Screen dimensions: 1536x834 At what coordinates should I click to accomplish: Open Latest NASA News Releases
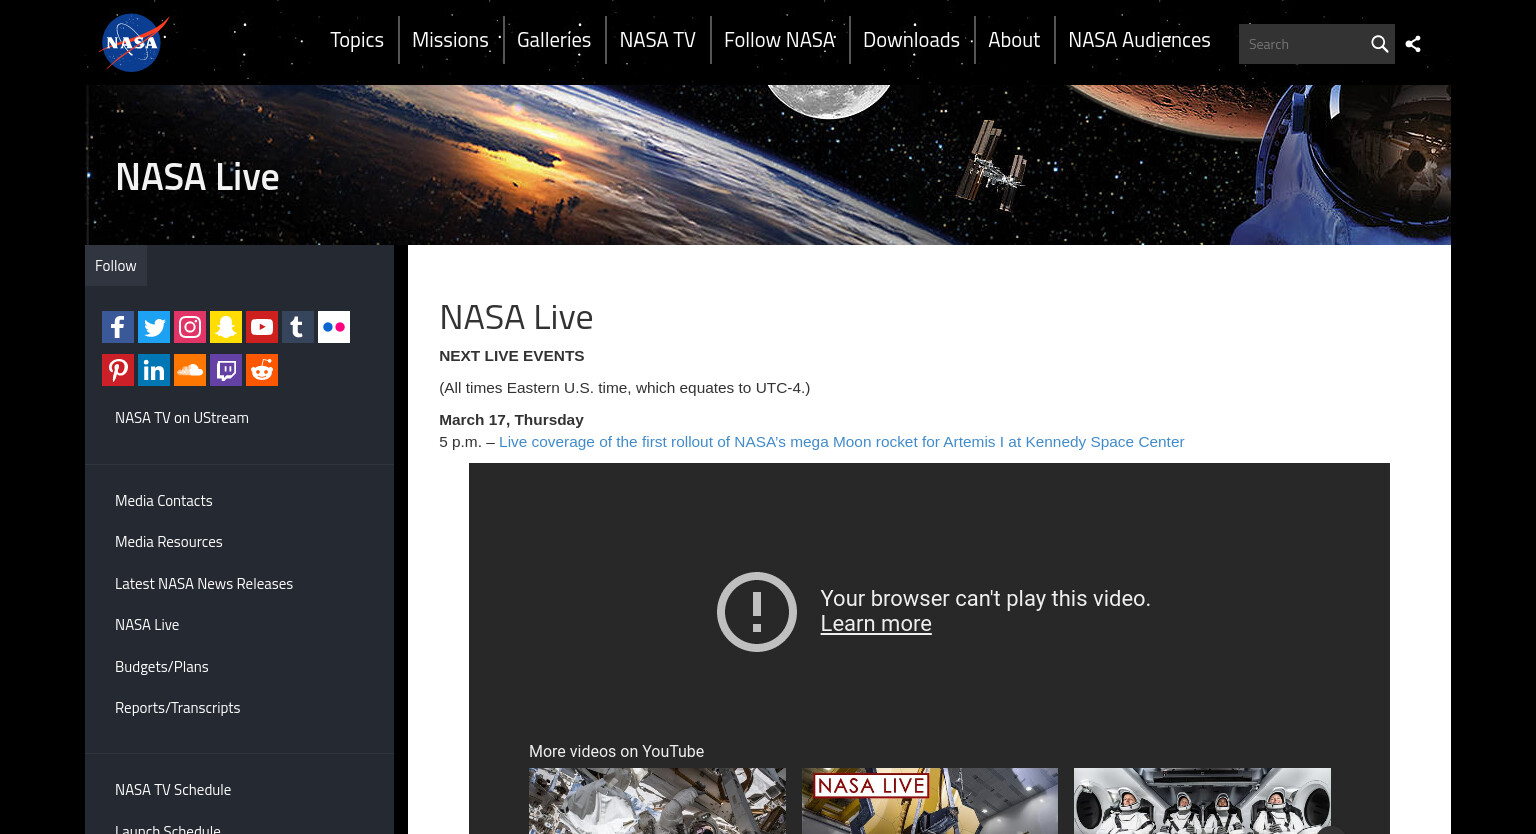[x=204, y=584]
